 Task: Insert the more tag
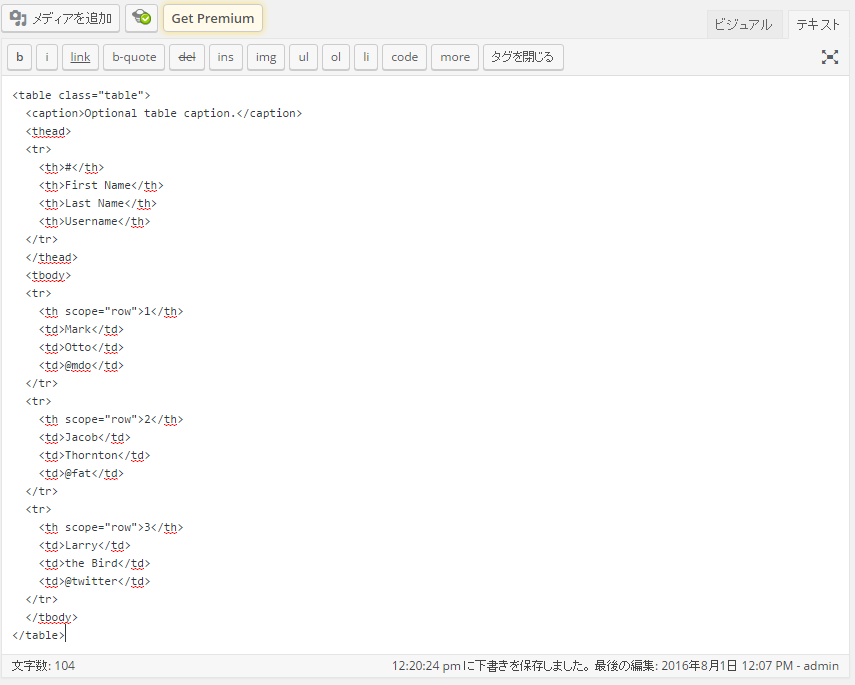[455, 57]
